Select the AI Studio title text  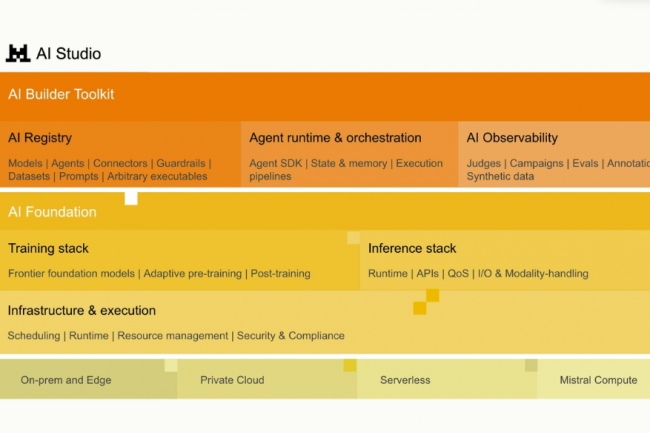[x=68, y=53]
